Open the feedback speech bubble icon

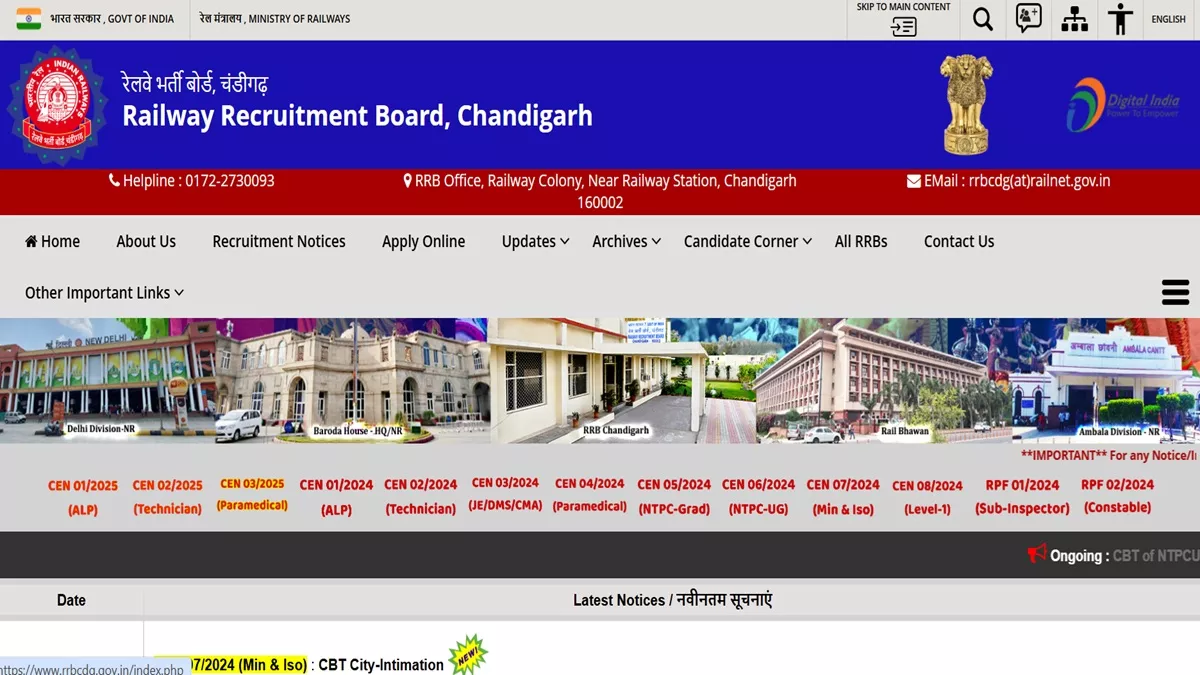point(1029,19)
